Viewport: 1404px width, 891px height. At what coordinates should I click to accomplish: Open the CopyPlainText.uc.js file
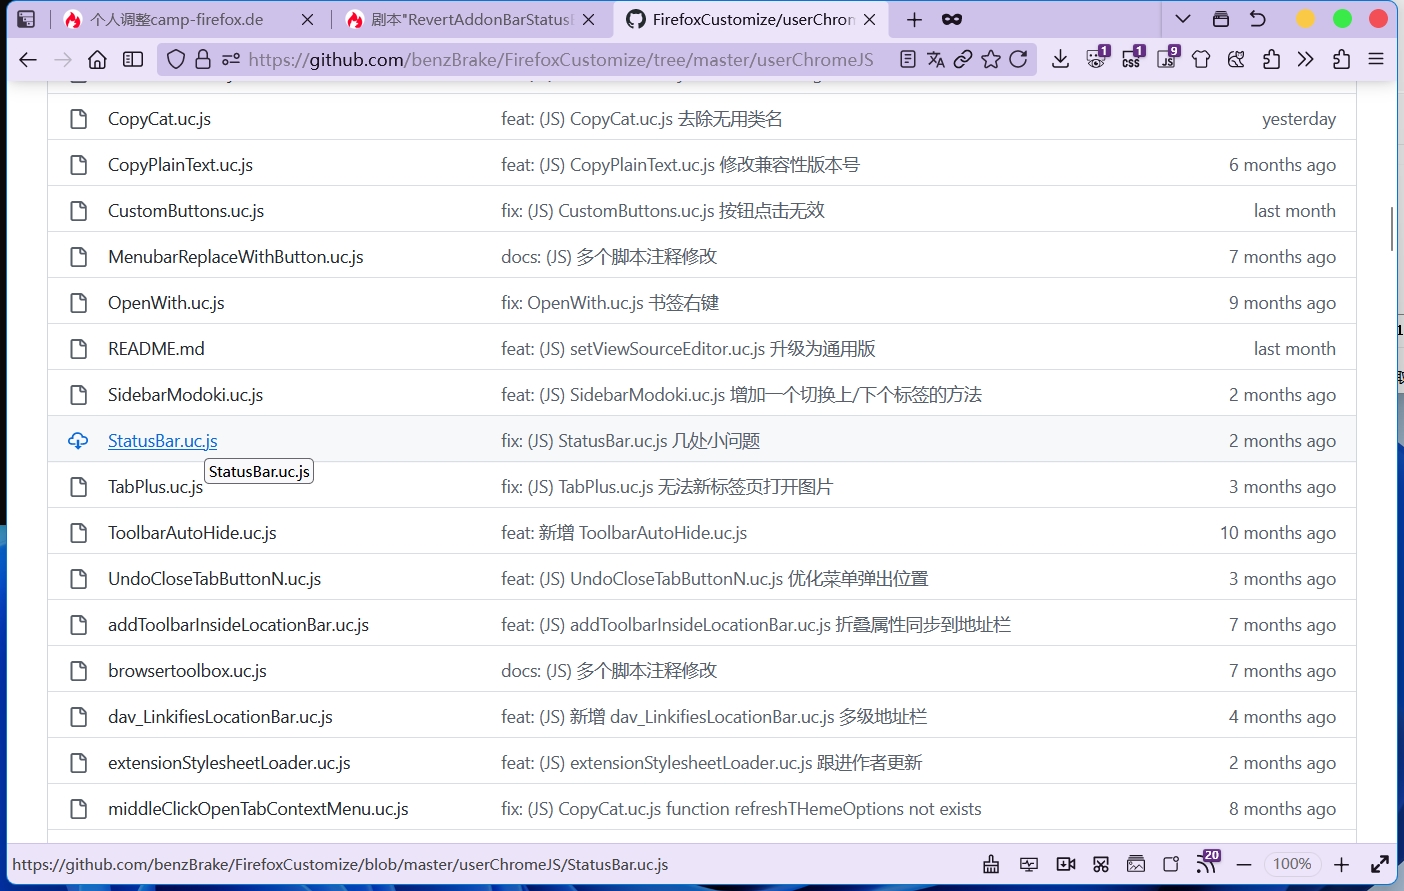[x=180, y=165]
